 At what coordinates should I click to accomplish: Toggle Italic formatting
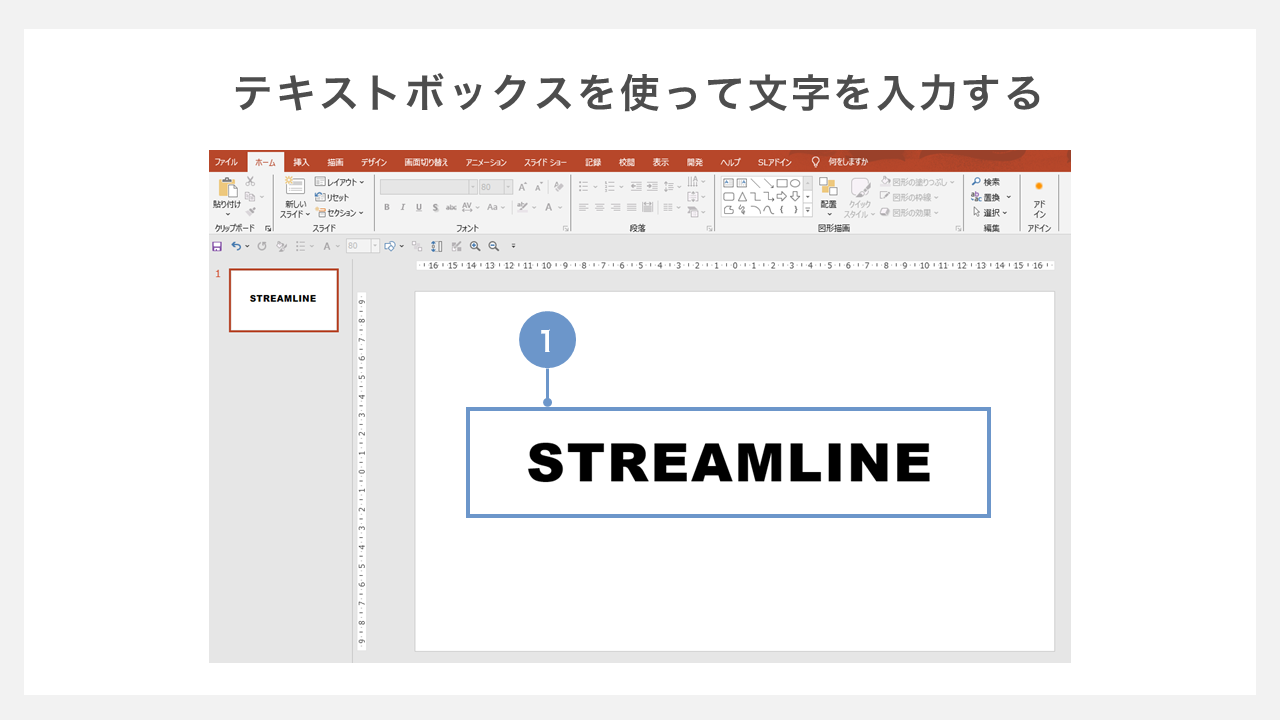[x=403, y=207]
